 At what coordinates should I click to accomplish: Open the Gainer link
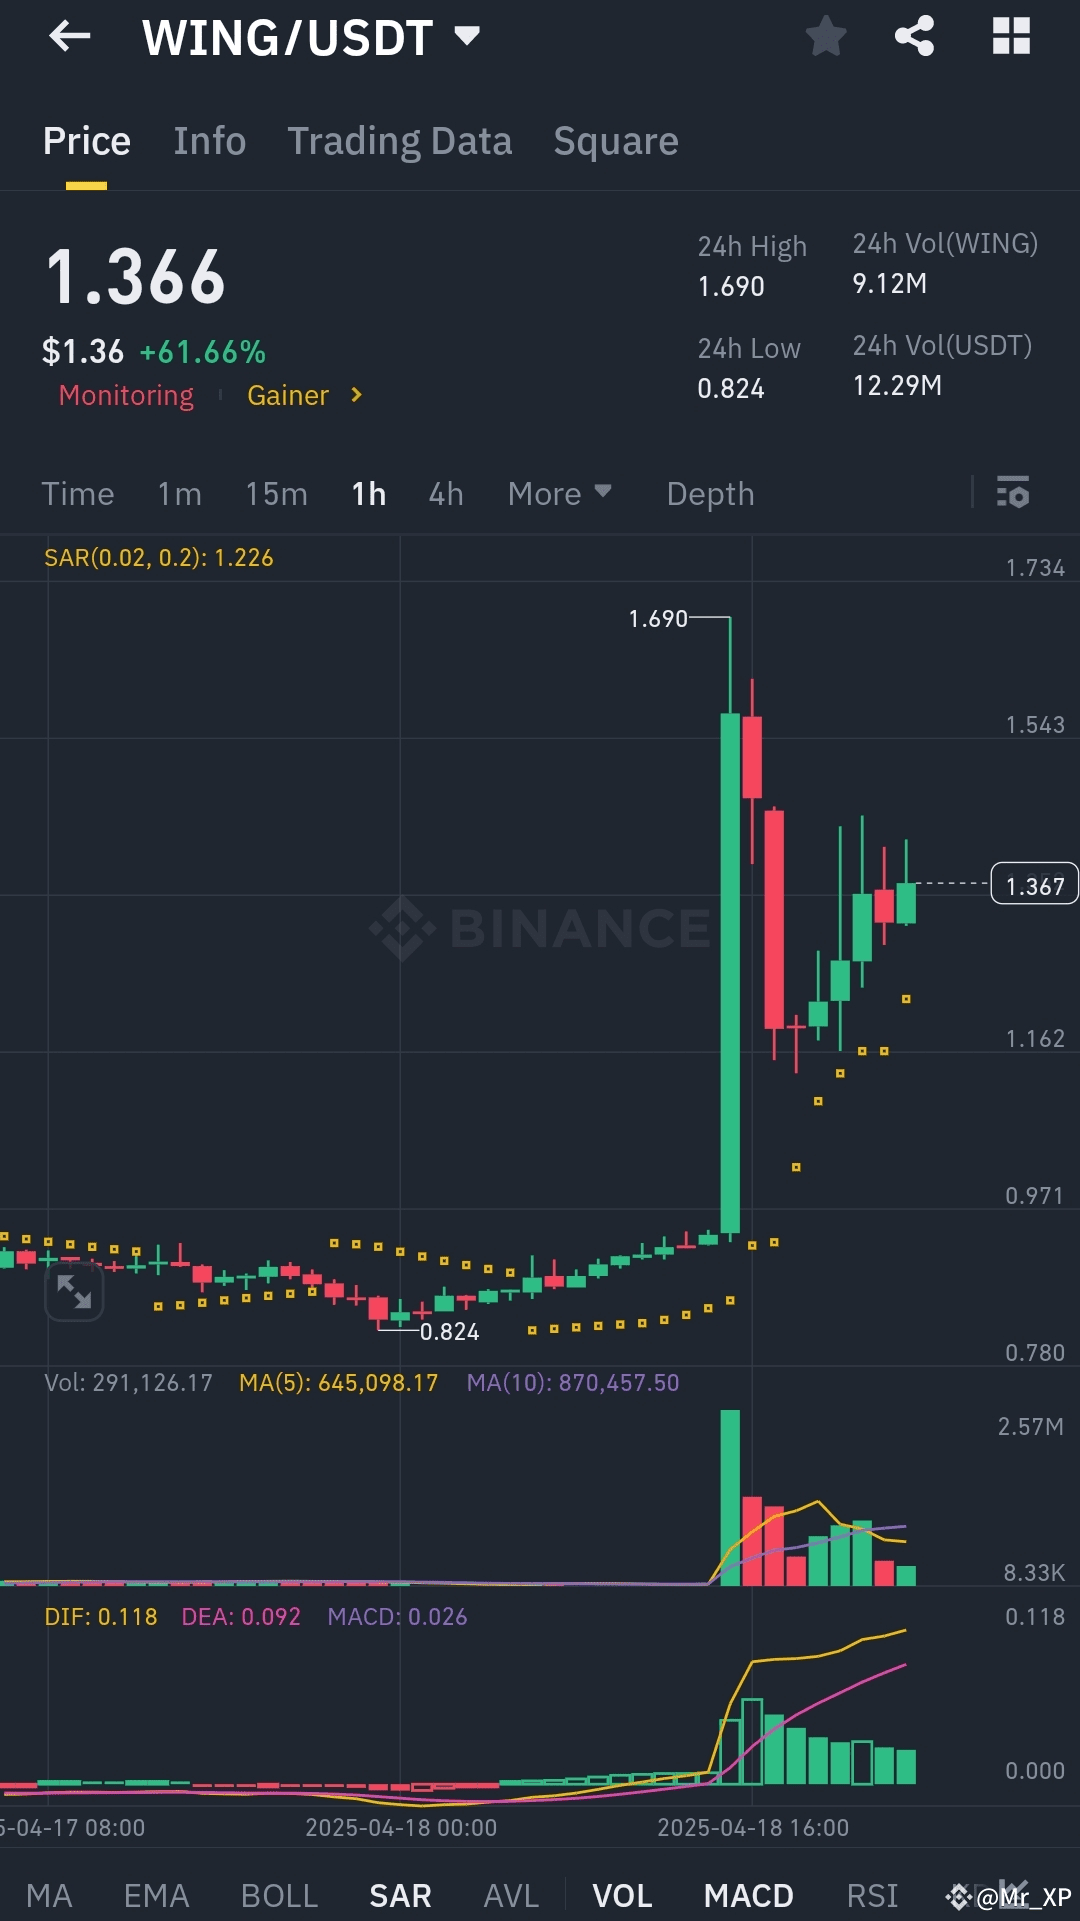pos(288,395)
